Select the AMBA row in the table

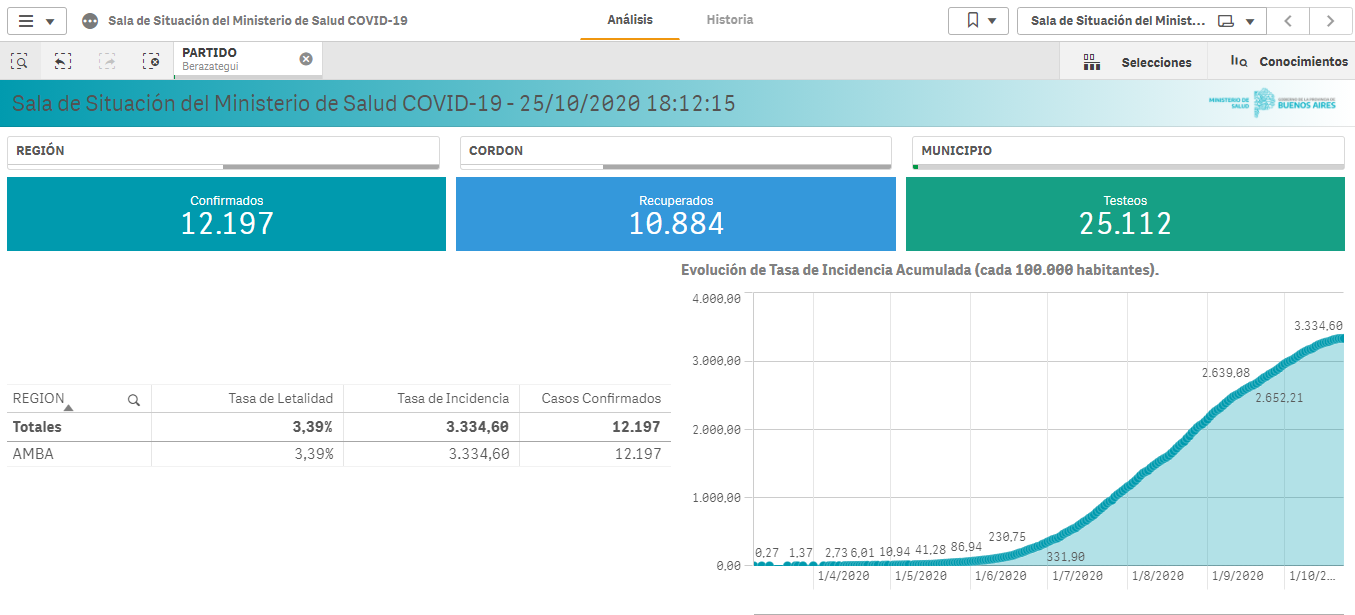[x=34, y=454]
